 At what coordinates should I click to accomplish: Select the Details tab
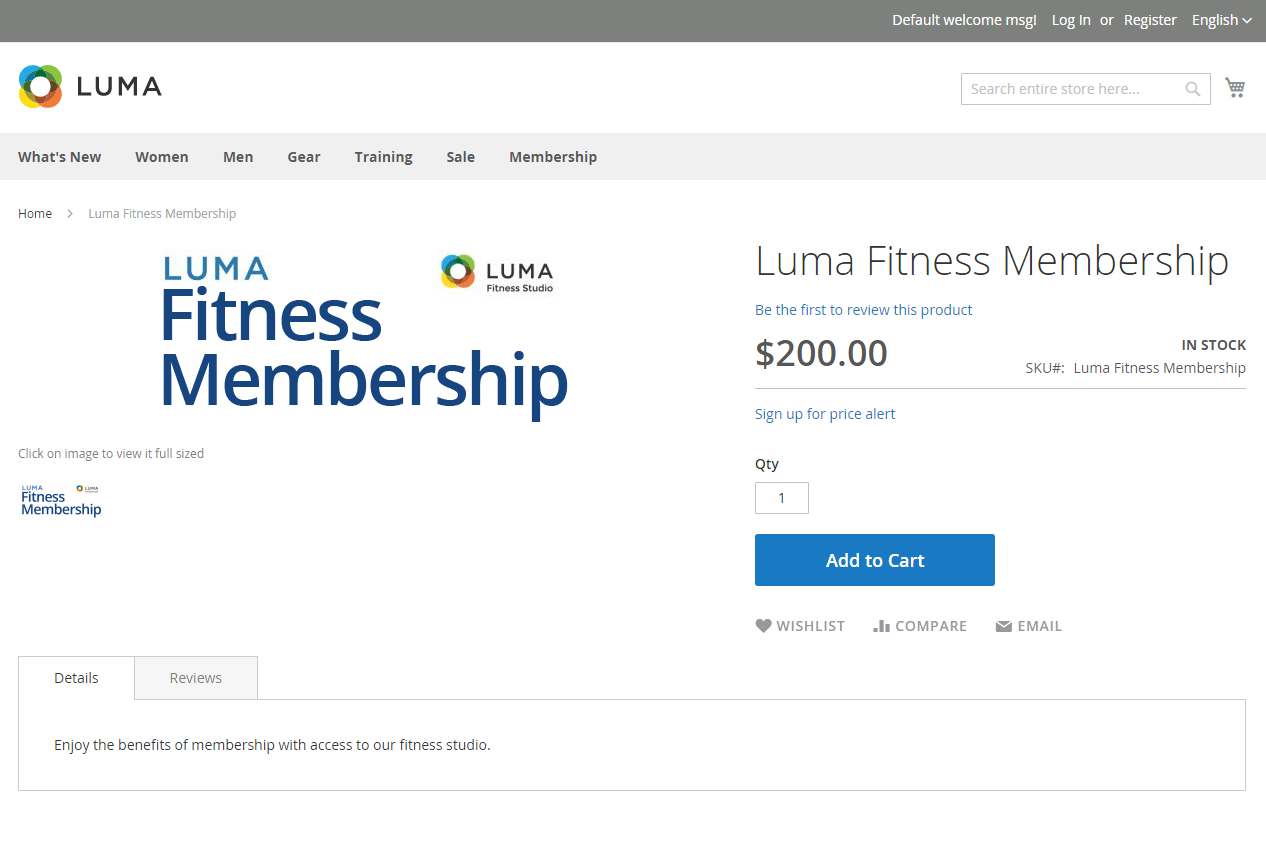76,678
